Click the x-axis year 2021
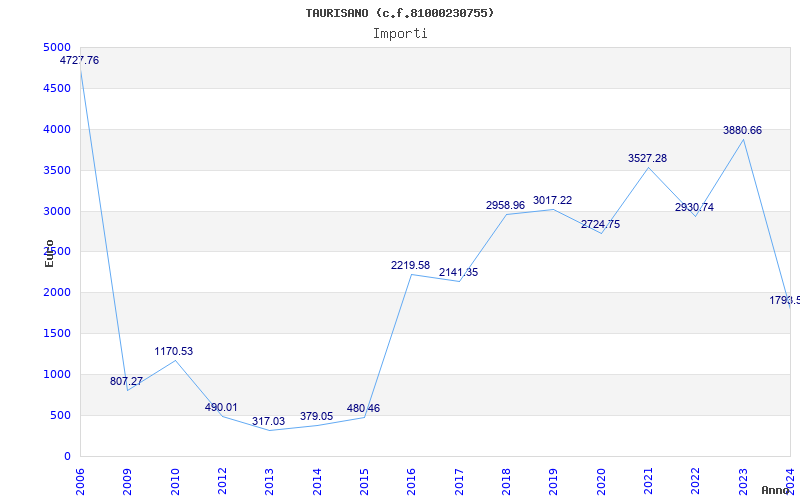Viewport: 800px width, 500px height. [x=648, y=481]
